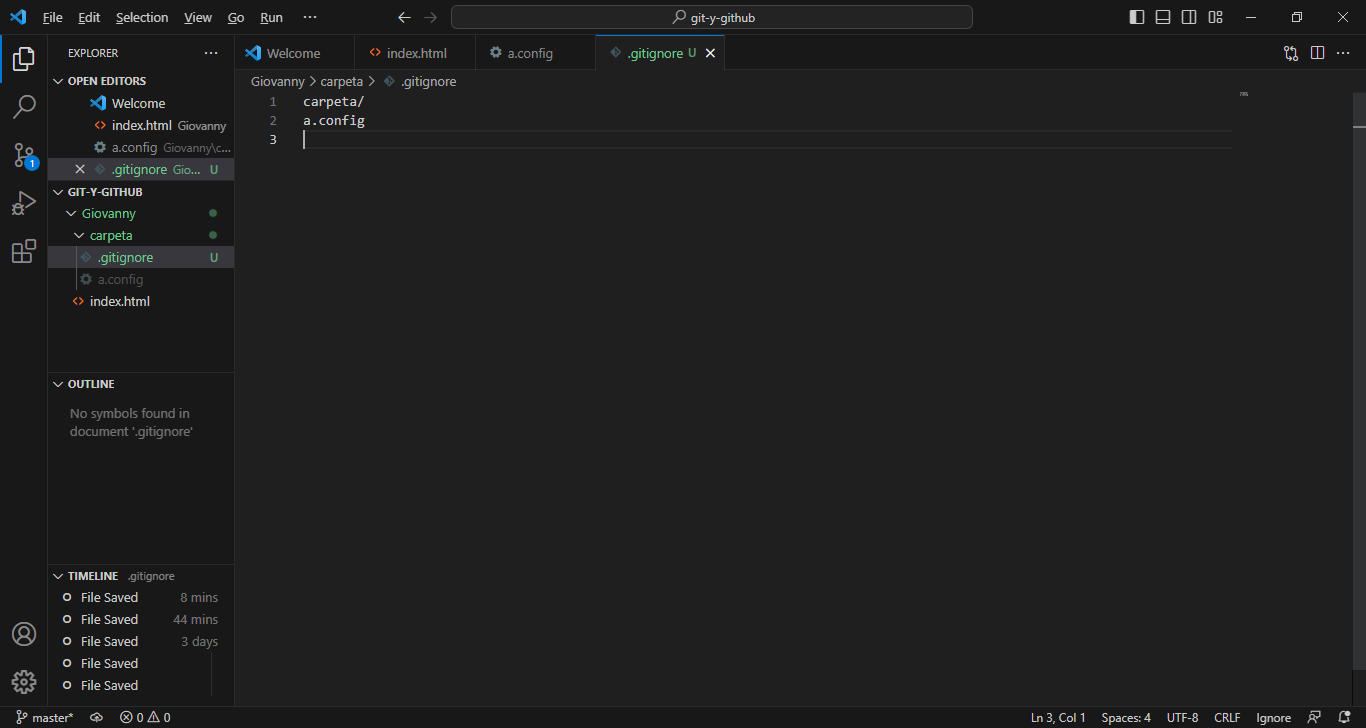Image resolution: width=1366 pixels, height=728 pixels.
Task: Publish to cloud icon in status bar
Action: click(96, 717)
